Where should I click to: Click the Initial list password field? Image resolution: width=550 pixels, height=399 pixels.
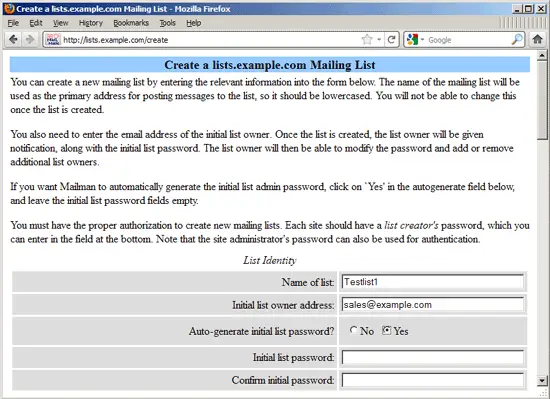[x=432, y=357]
